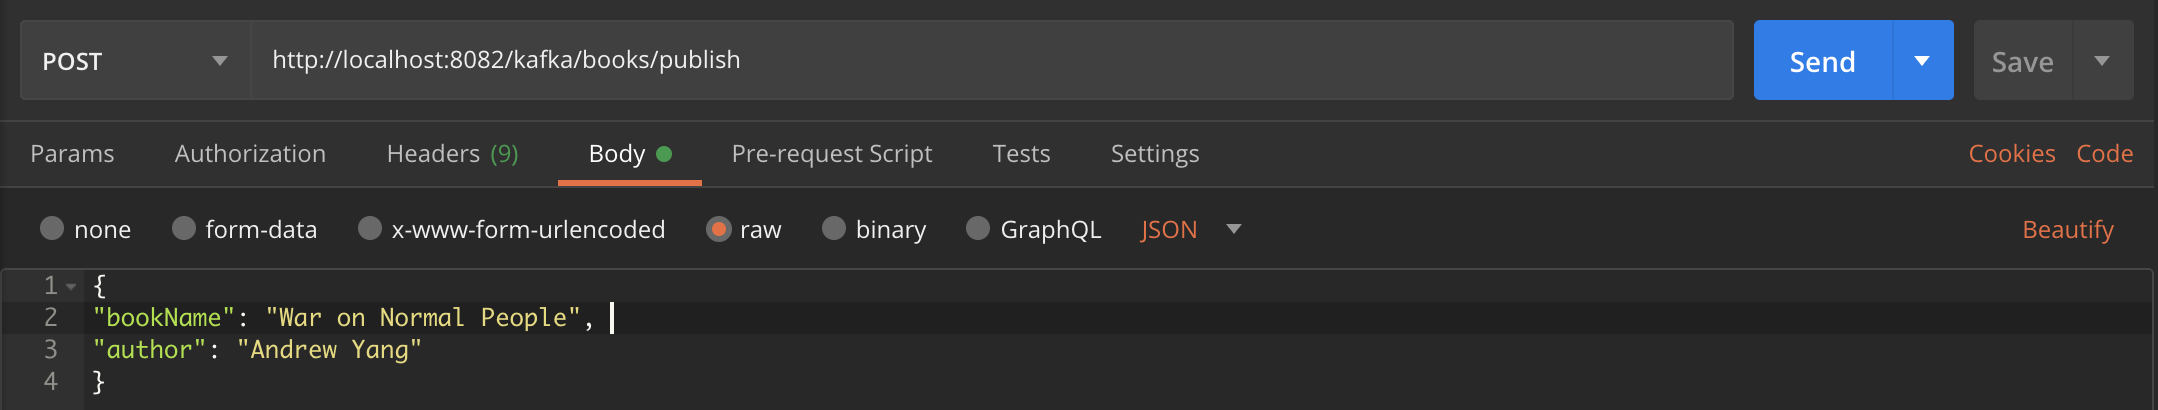
Task: Select the binary body radio button
Action: coord(834,229)
